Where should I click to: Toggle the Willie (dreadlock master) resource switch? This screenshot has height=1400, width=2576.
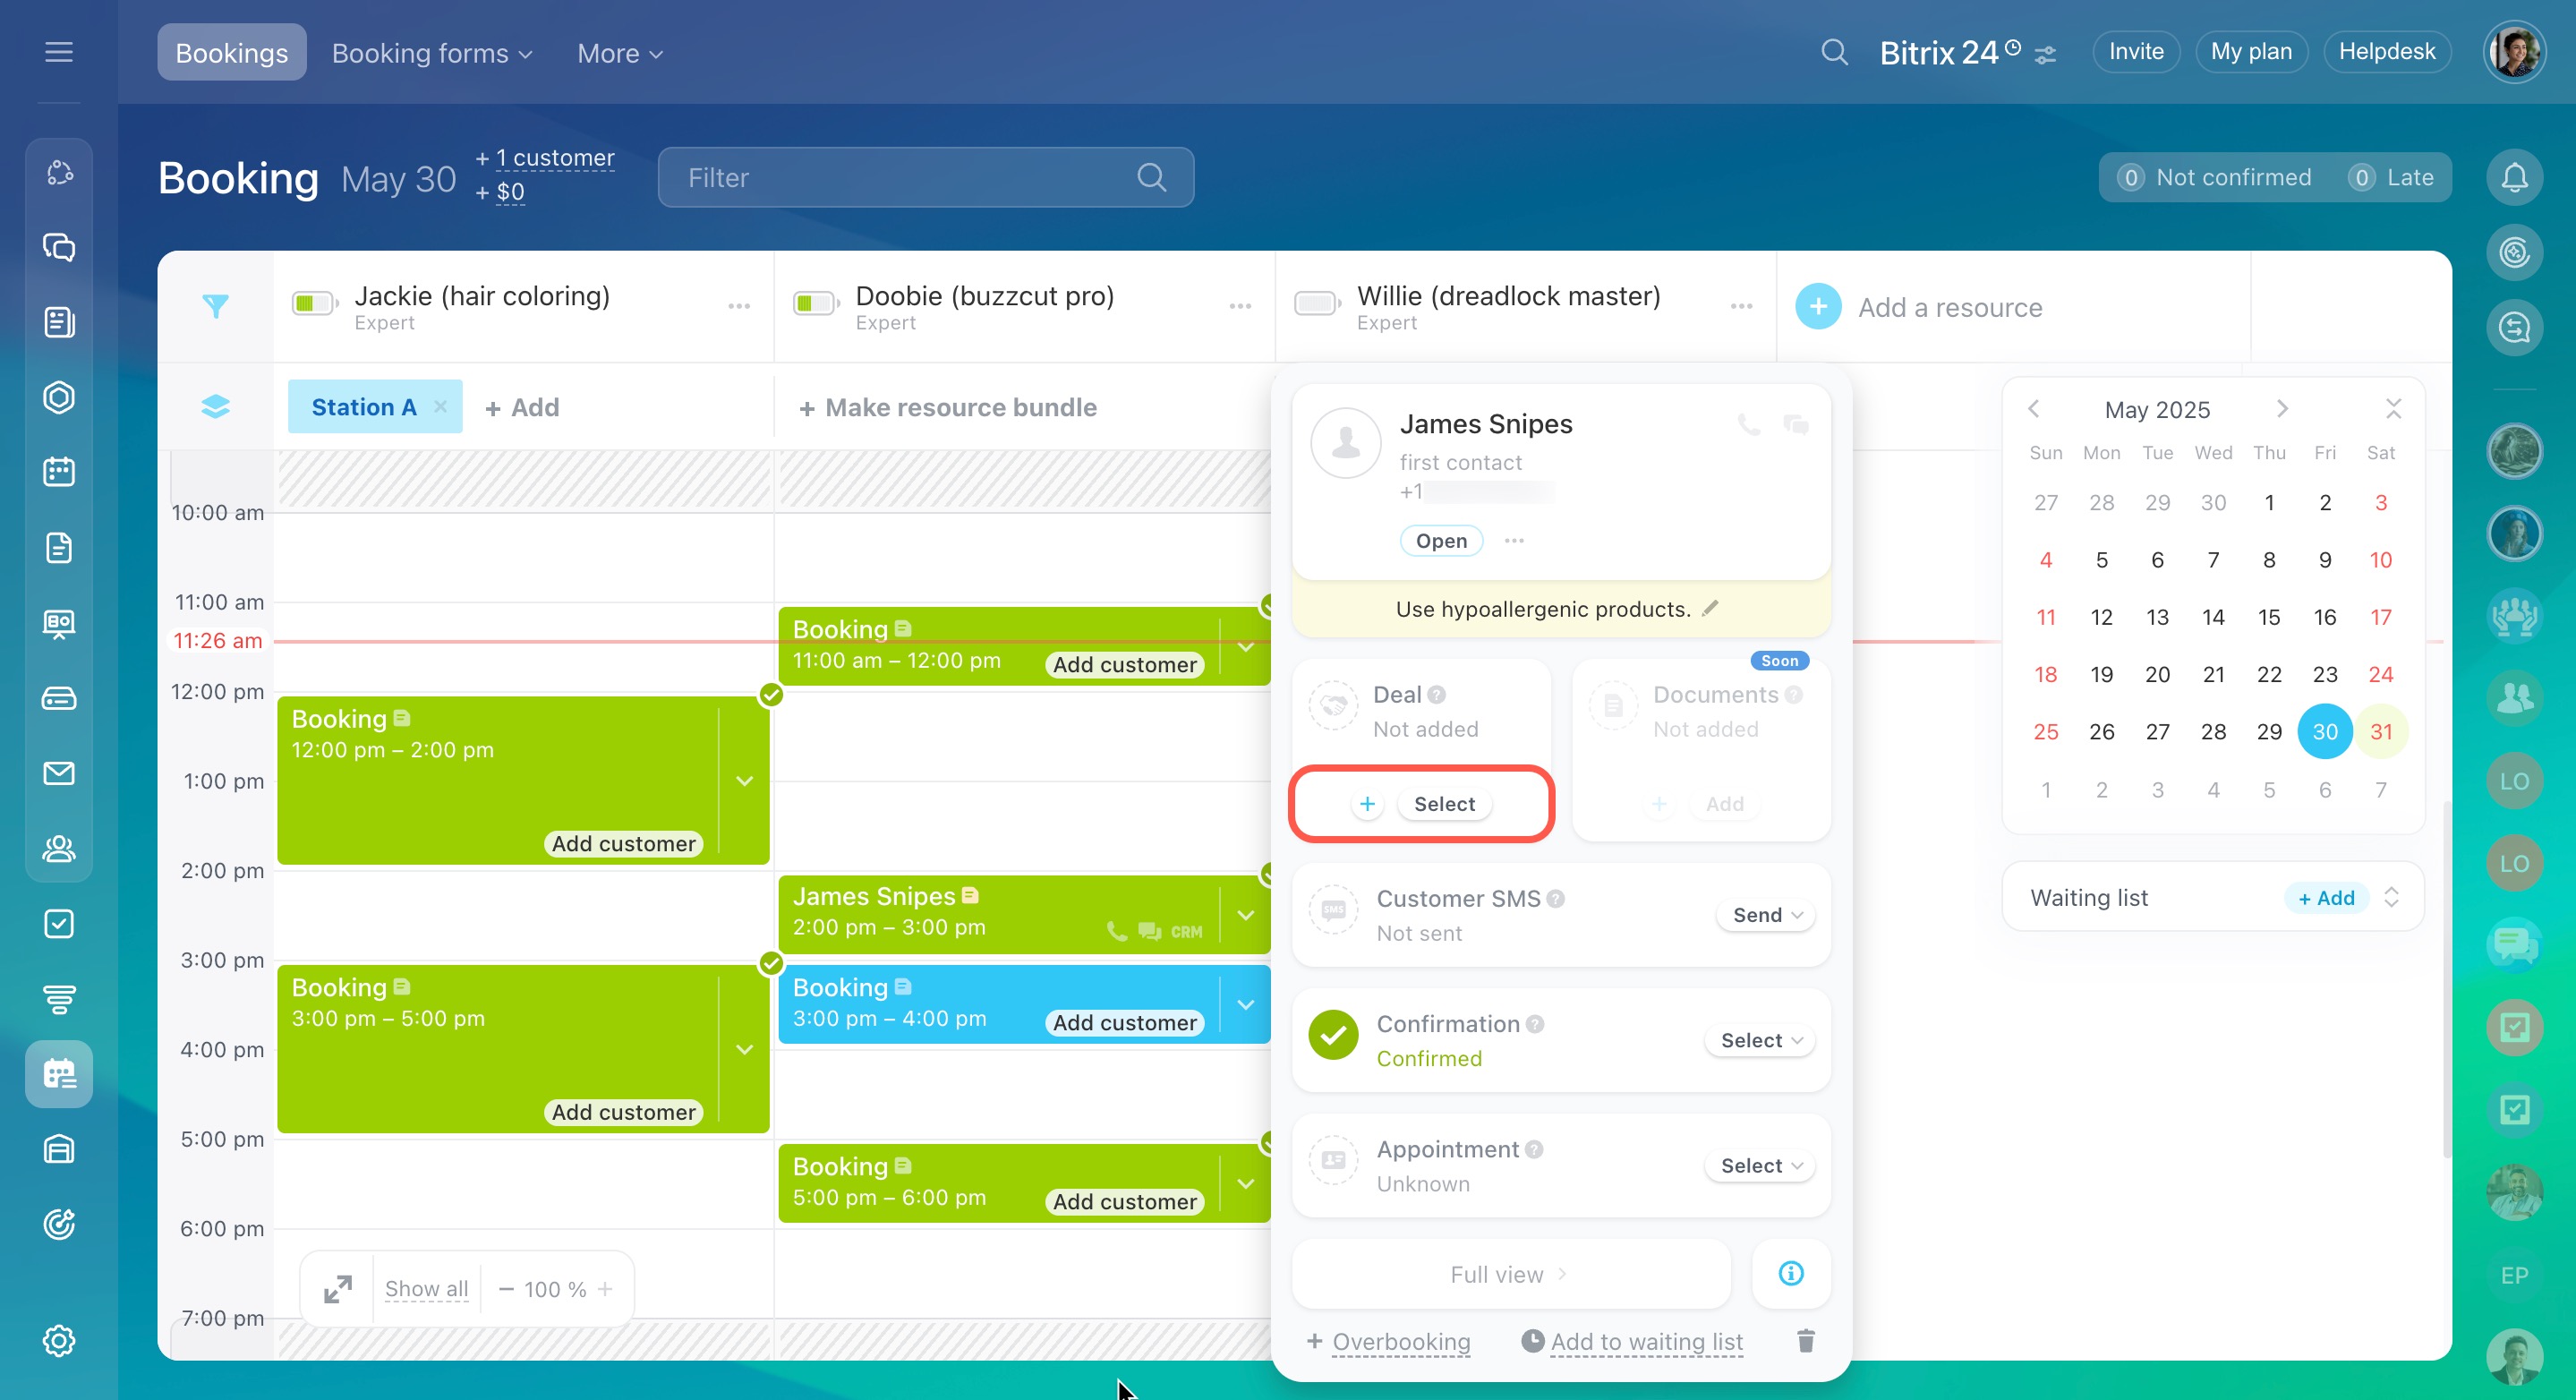1316,303
